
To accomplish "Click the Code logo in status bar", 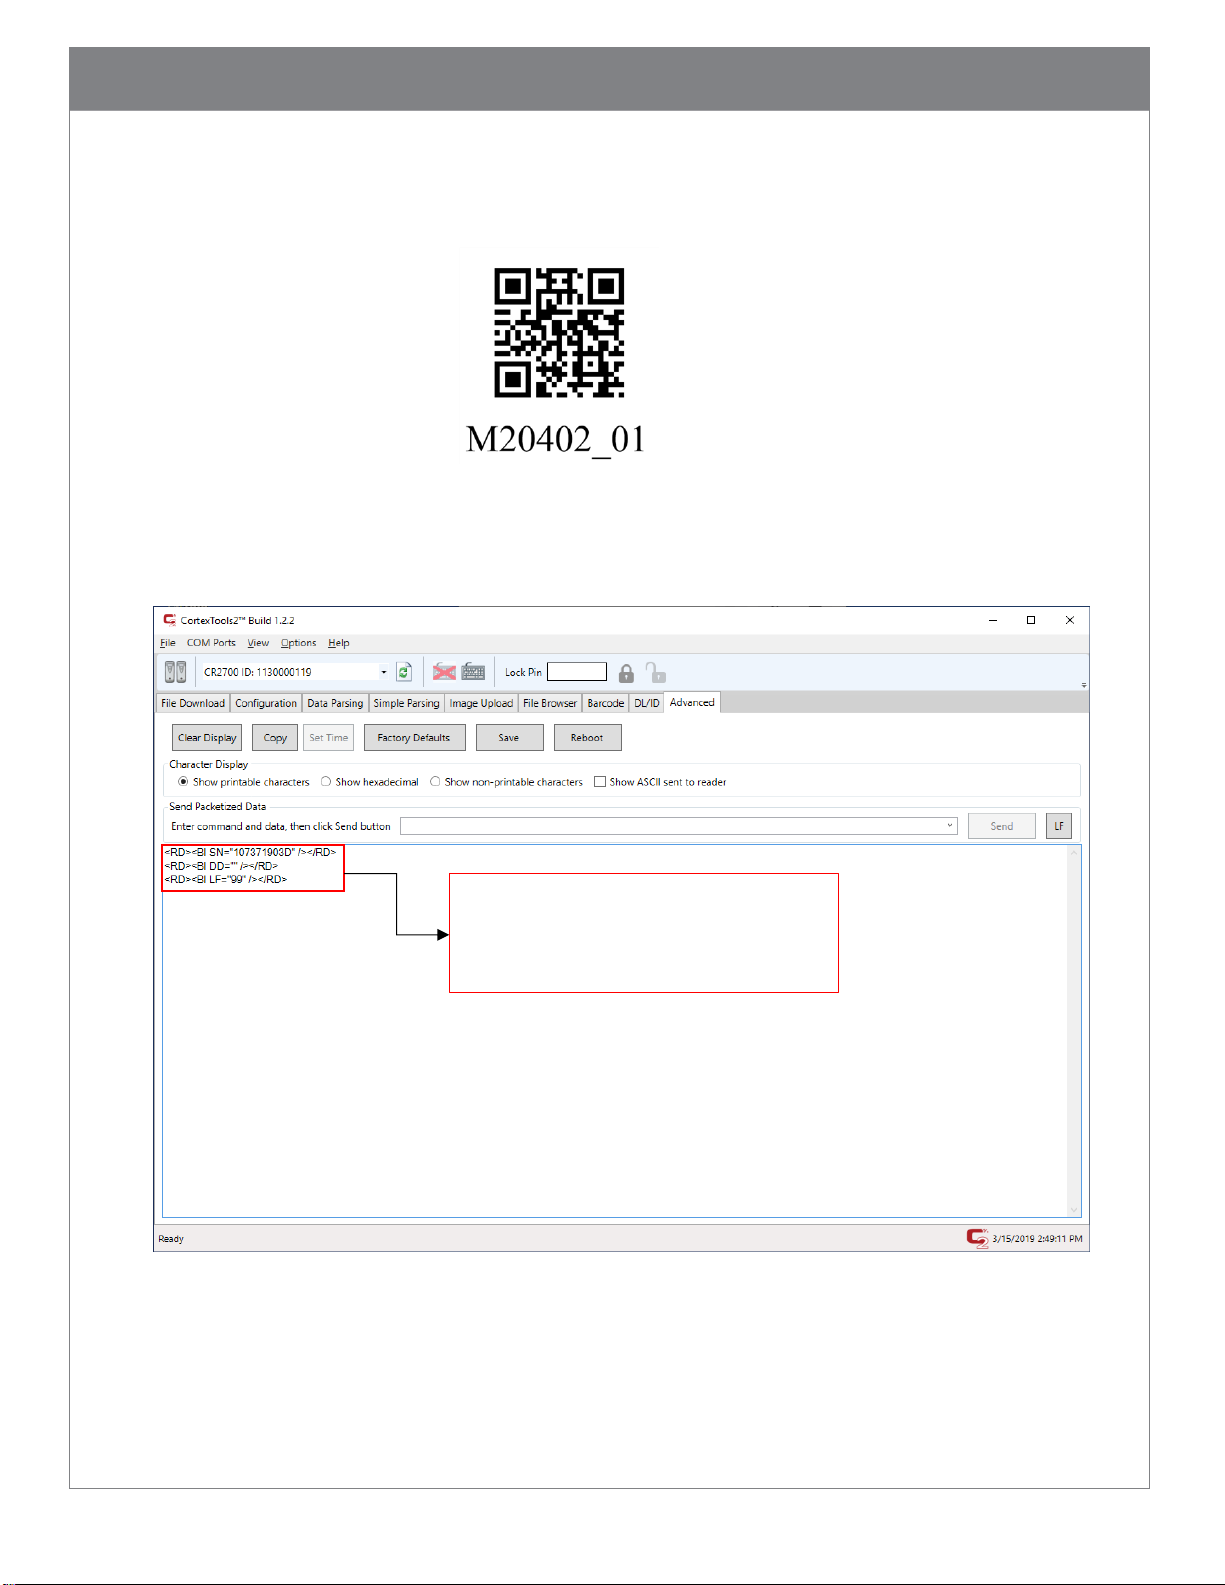I will [x=977, y=1238].
